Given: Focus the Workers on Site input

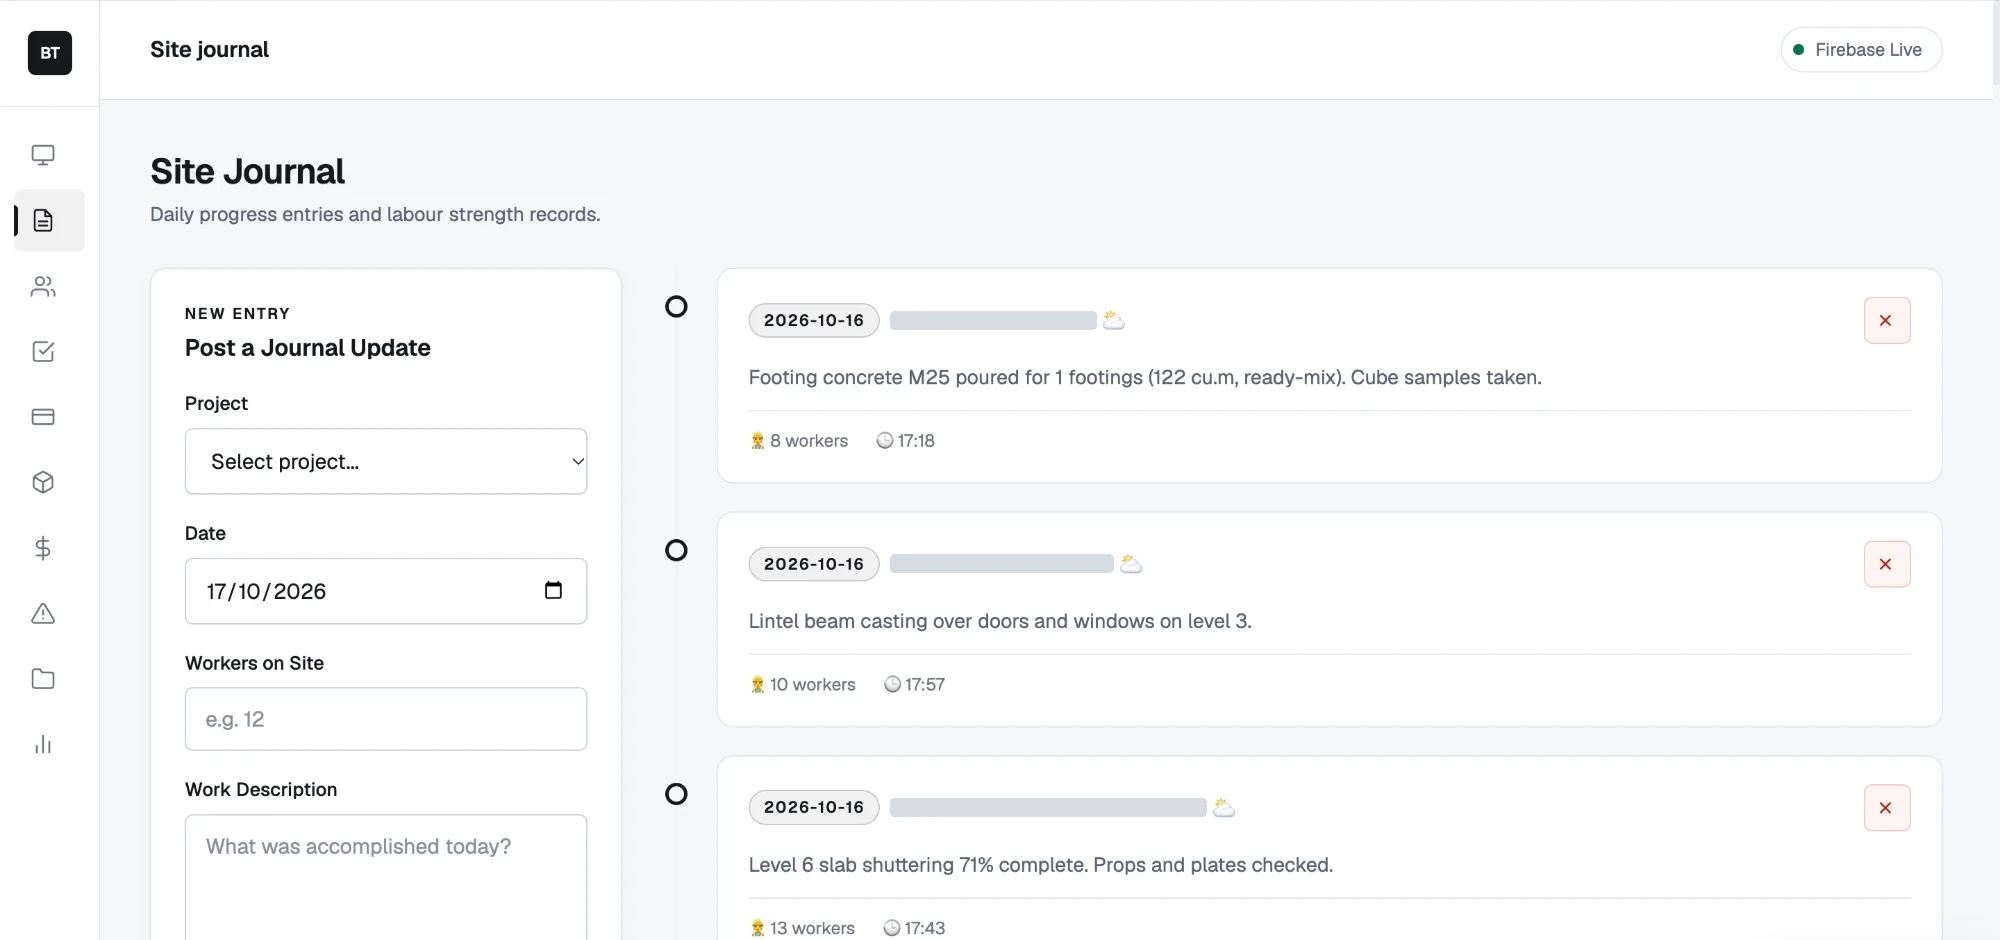Looking at the screenshot, I should pyautogui.click(x=386, y=719).
